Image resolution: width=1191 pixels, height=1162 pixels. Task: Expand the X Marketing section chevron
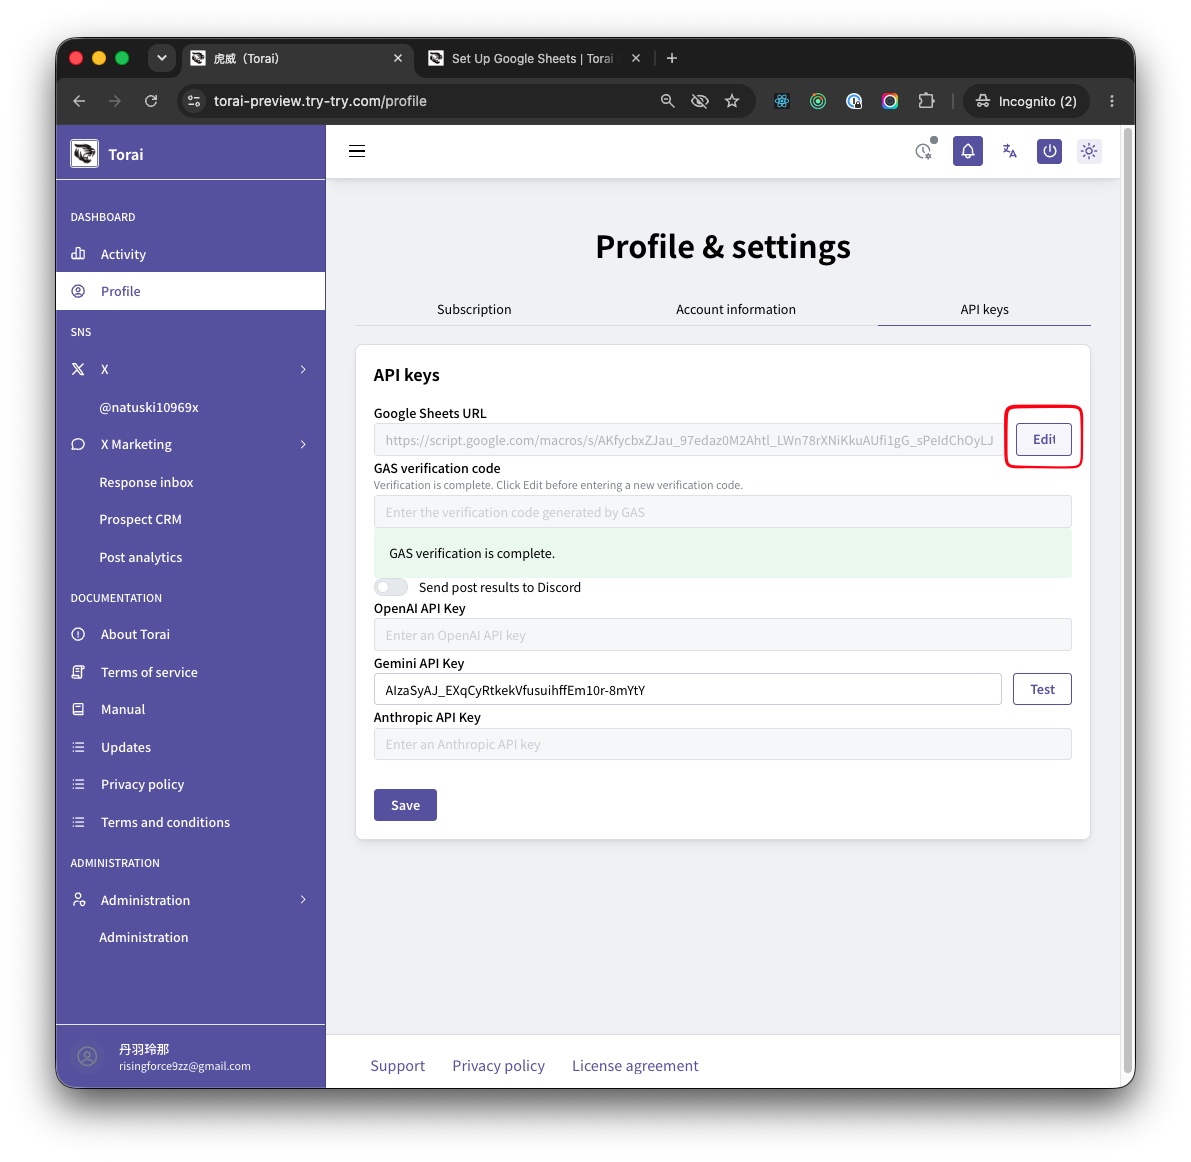303,444
